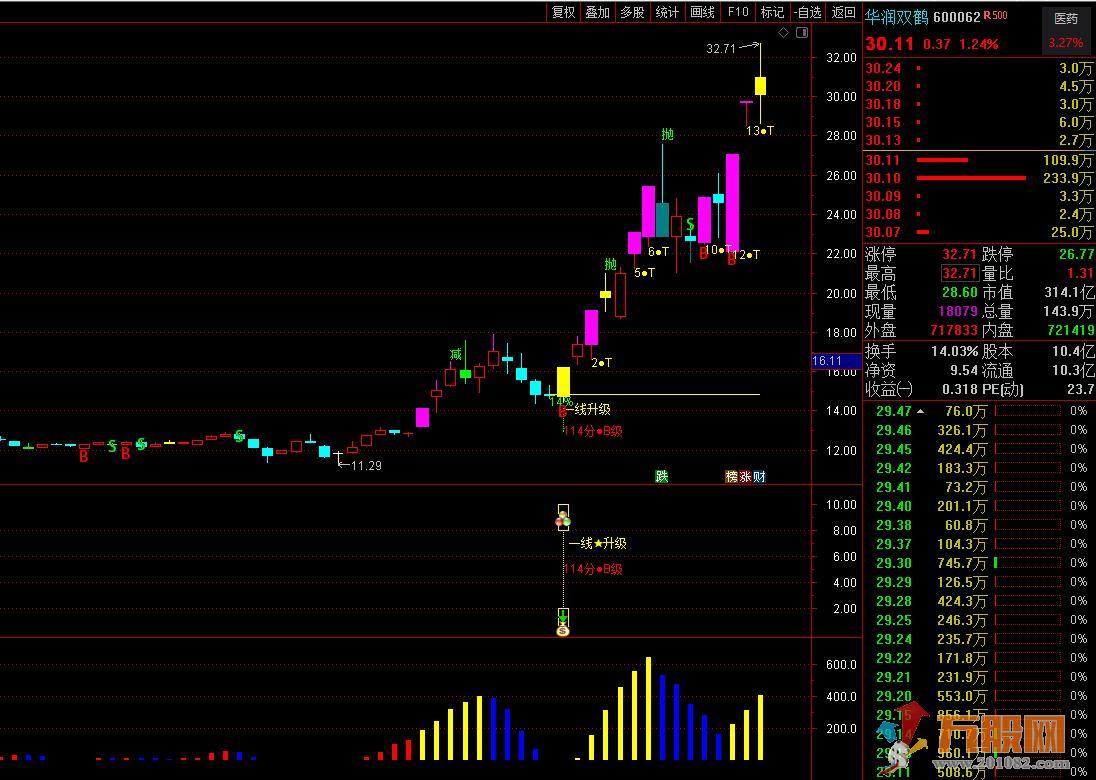Select the 30.18 sell order row
Viewport: 1096px width, 780px height.
pos(979,105)
